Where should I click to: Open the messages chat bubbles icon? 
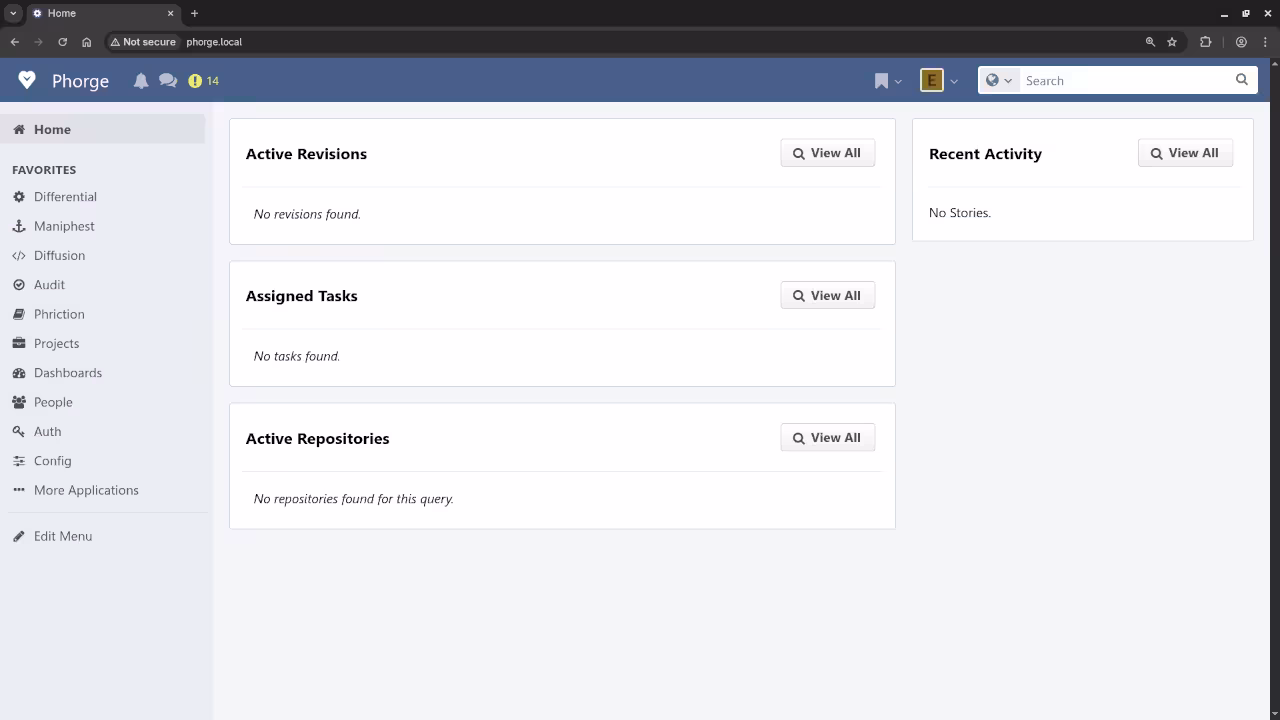168,81
